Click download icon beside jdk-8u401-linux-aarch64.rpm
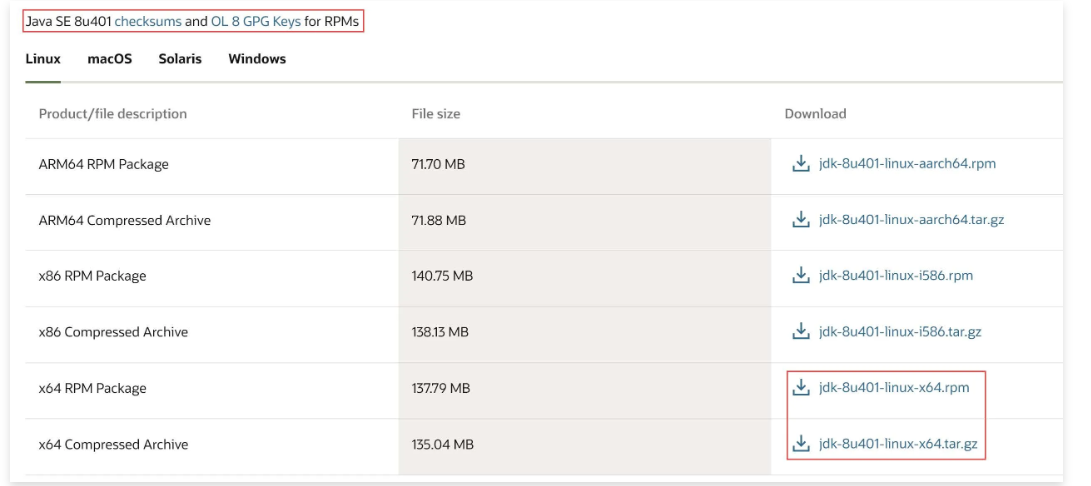The width and height of the screenshot is (1091, 486). [800, 164]
